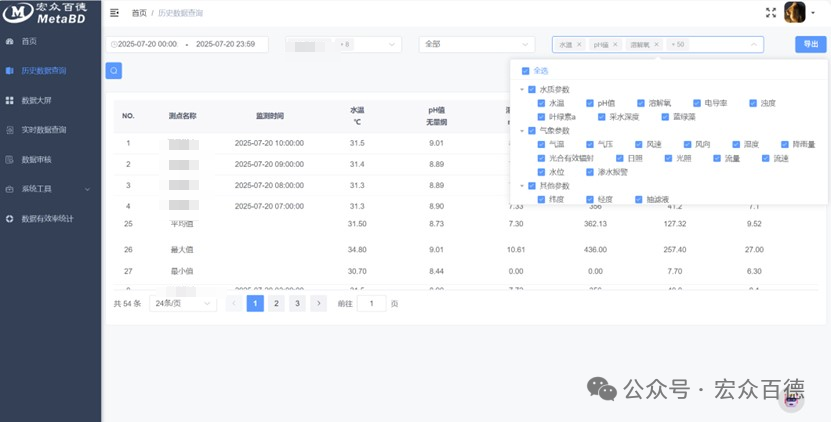Click the MetaBD logo in sidebar
The width and height of the screenshot is (831, 422).
point(45,13)
